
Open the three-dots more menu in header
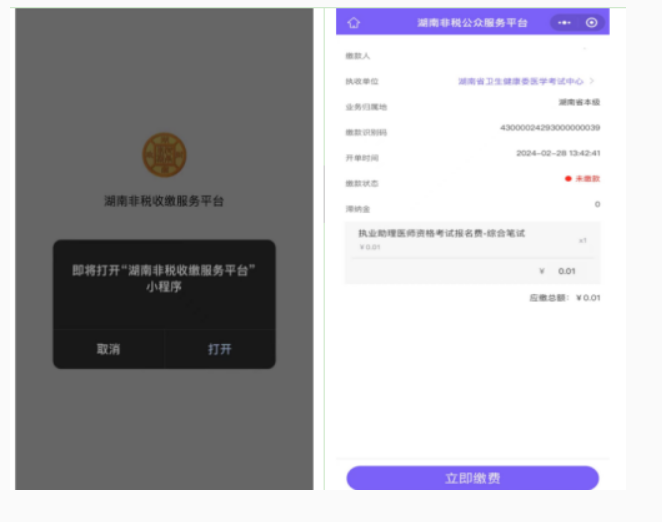coord(565,23)
